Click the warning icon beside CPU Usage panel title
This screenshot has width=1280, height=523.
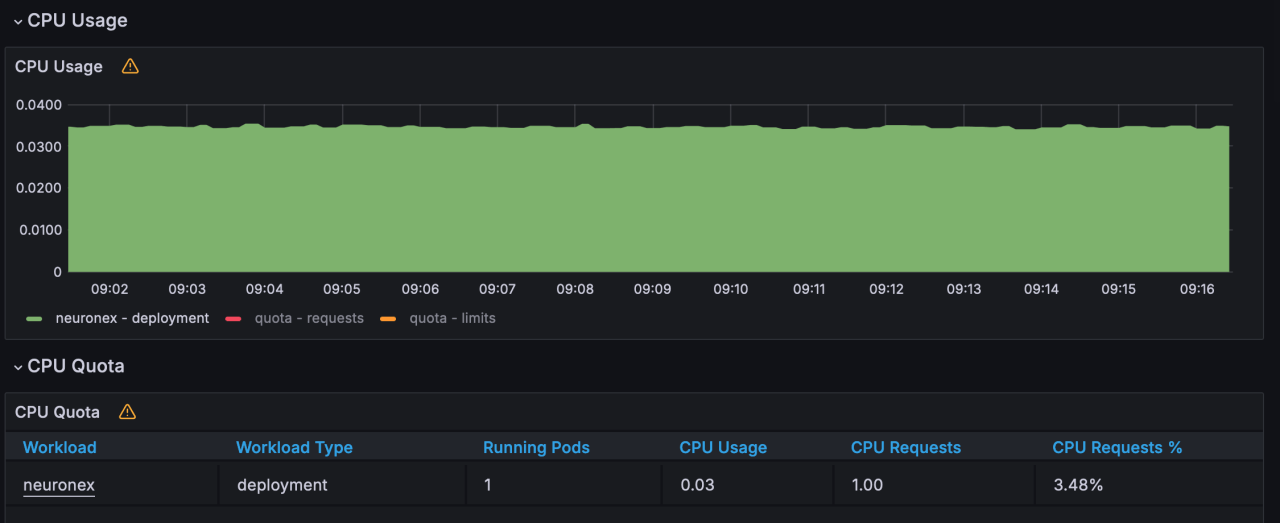[130, 67]
